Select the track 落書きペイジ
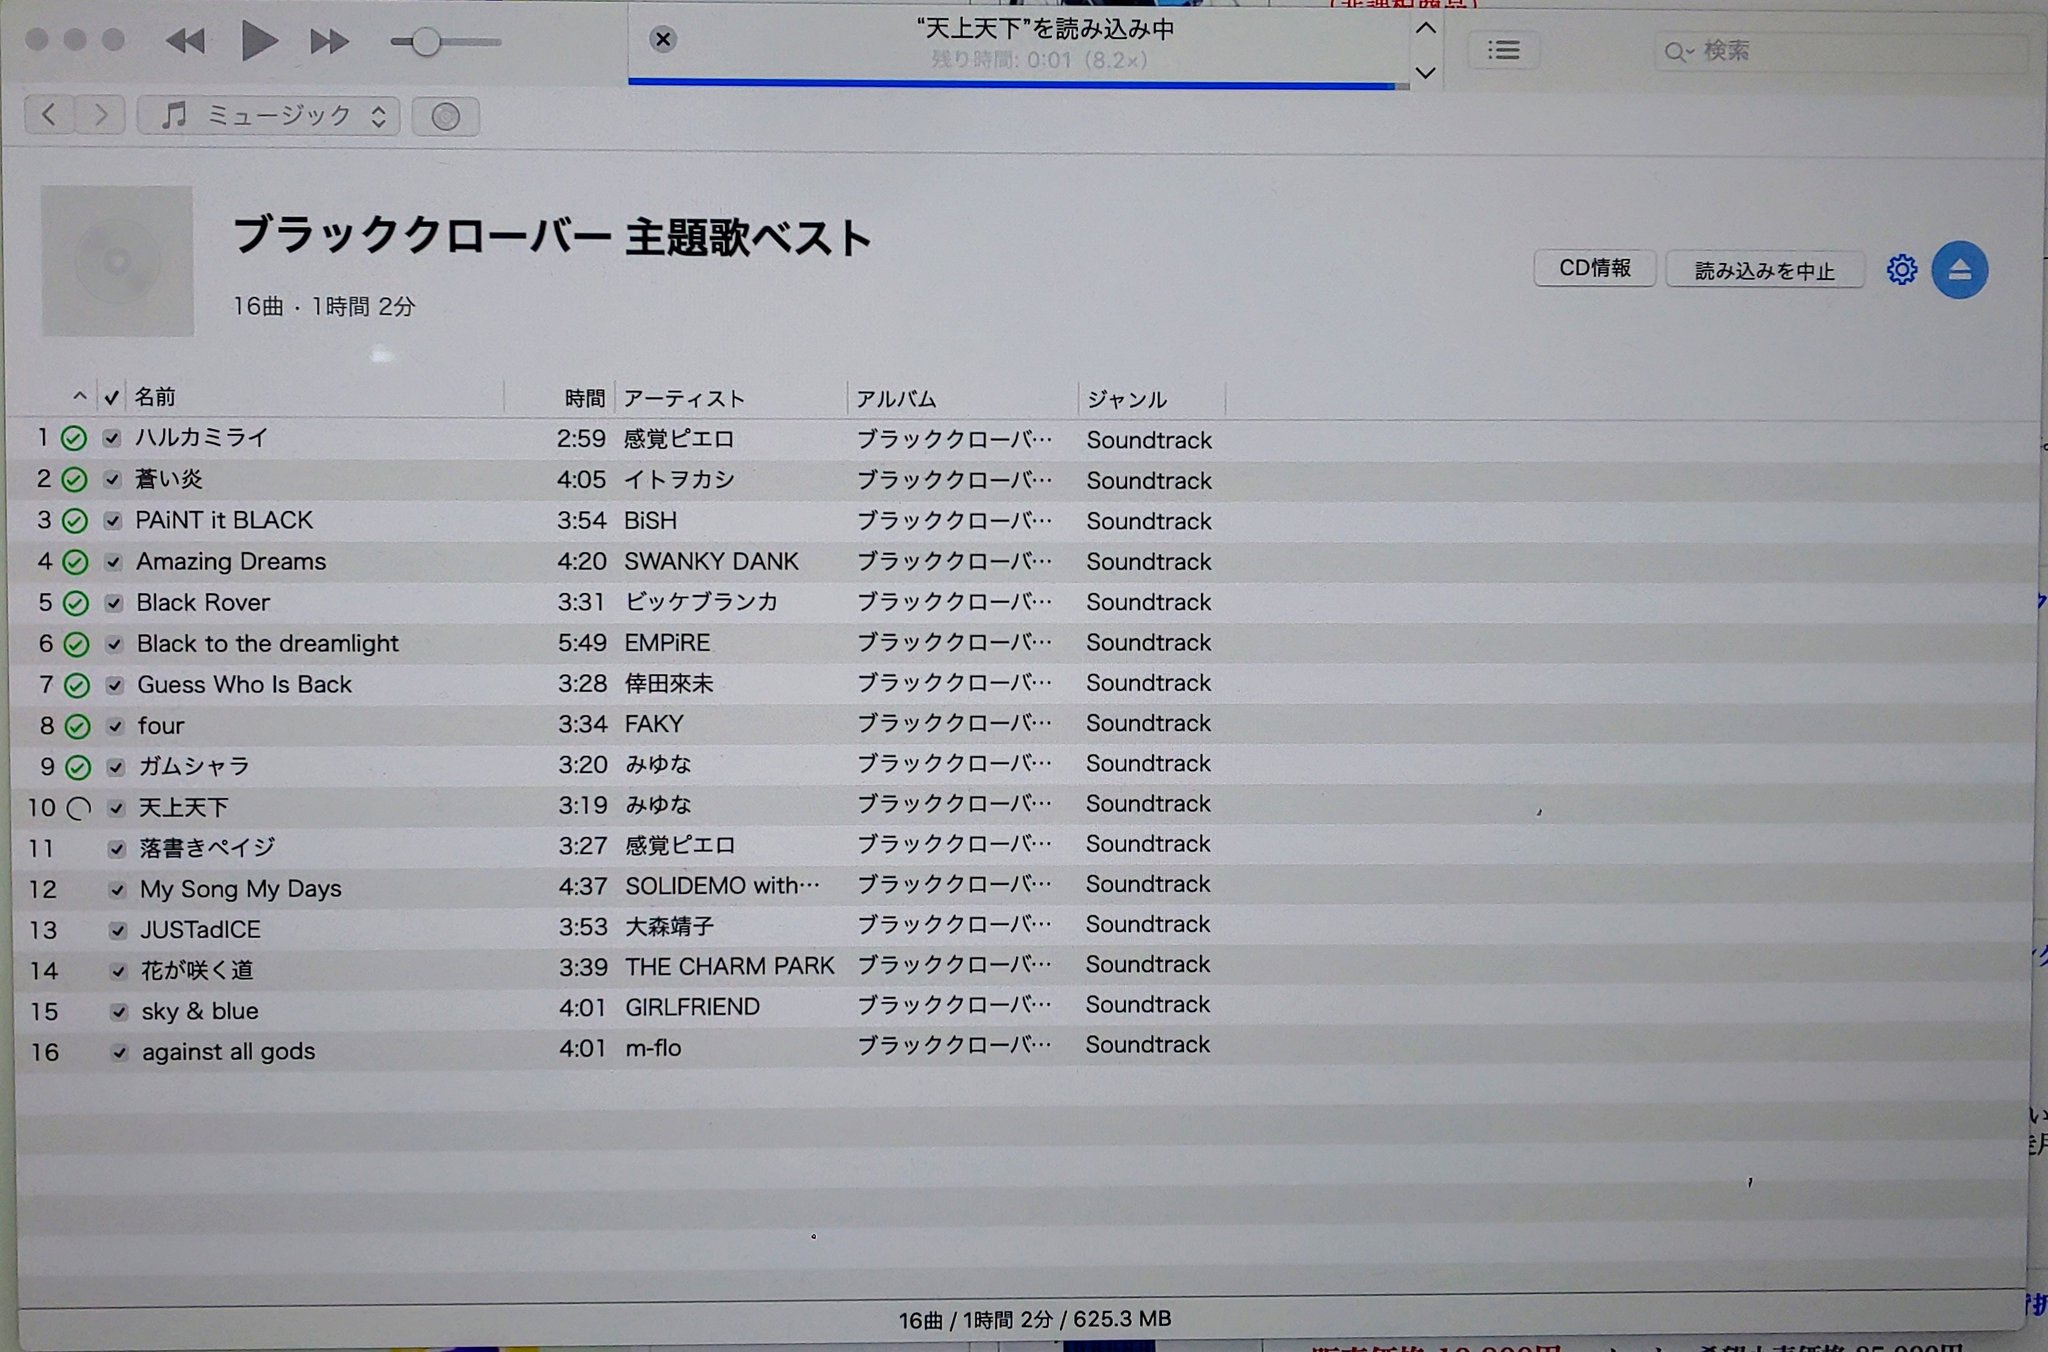The image size is (2048, 1352). point(207,848)
